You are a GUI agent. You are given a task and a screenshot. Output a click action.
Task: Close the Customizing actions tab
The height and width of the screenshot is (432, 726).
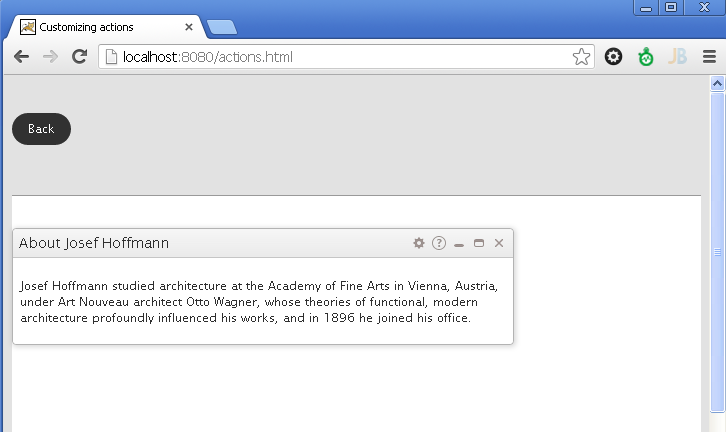pos(189,27)
